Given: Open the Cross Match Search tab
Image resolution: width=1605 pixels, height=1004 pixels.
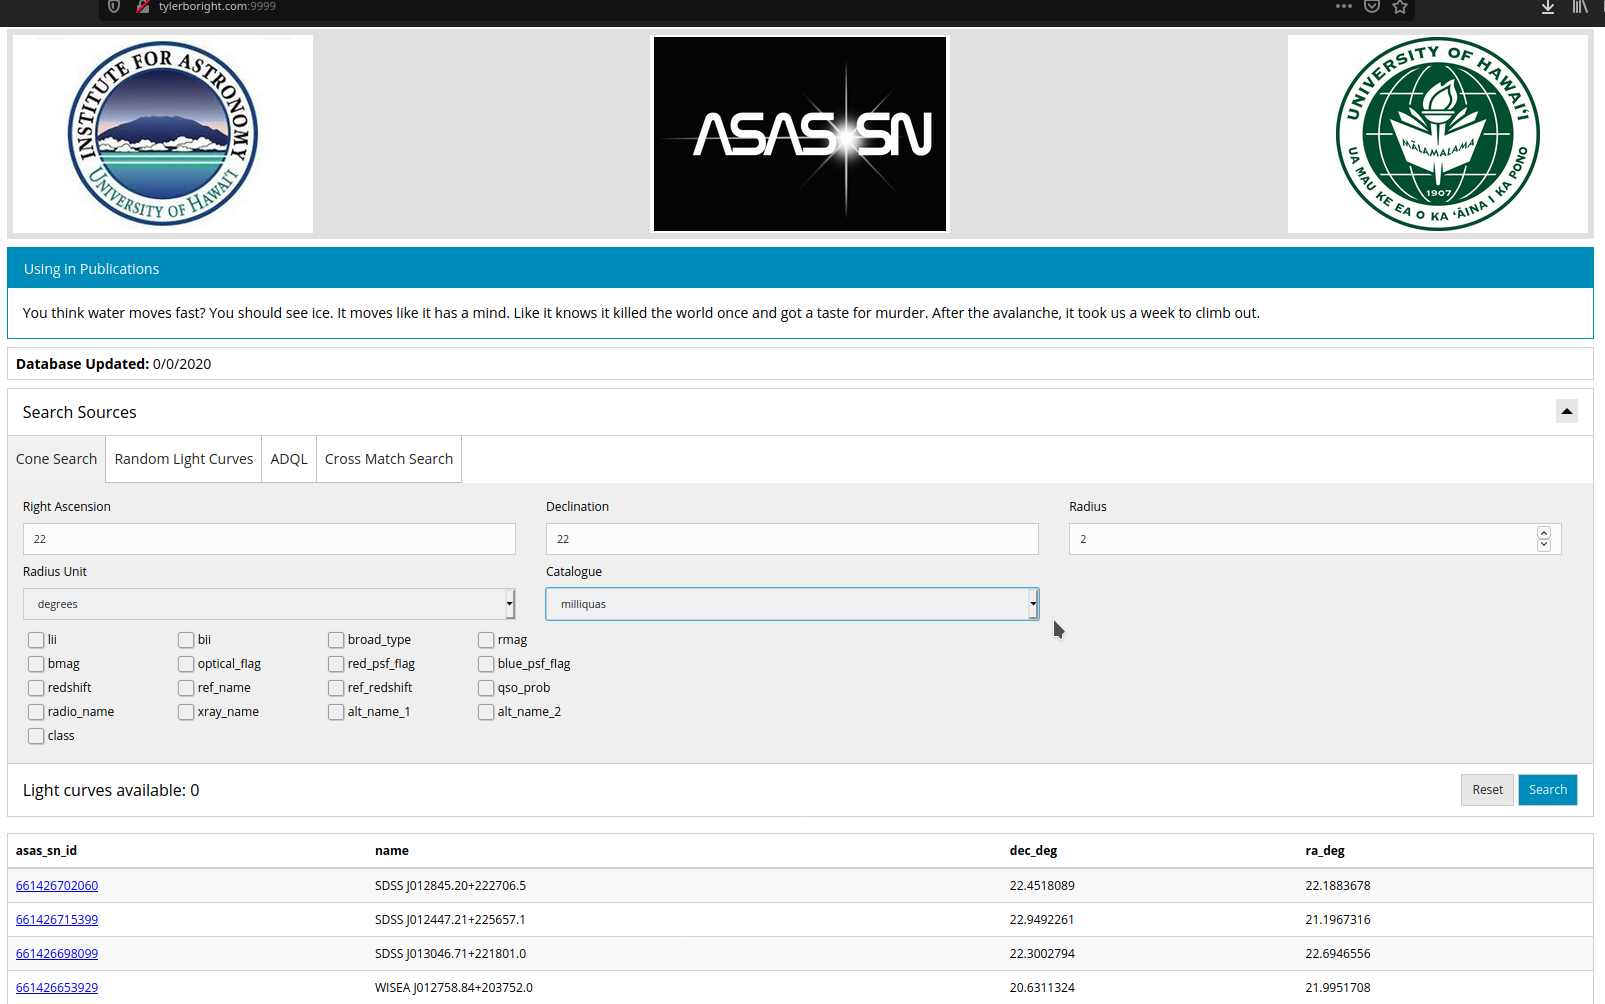Looking at the screenshot, I should tap(388, 458).
